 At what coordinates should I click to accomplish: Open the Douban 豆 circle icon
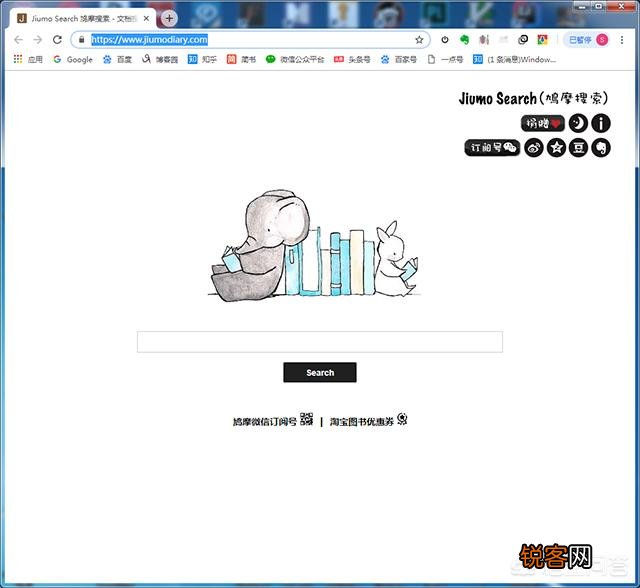[578, 148]
